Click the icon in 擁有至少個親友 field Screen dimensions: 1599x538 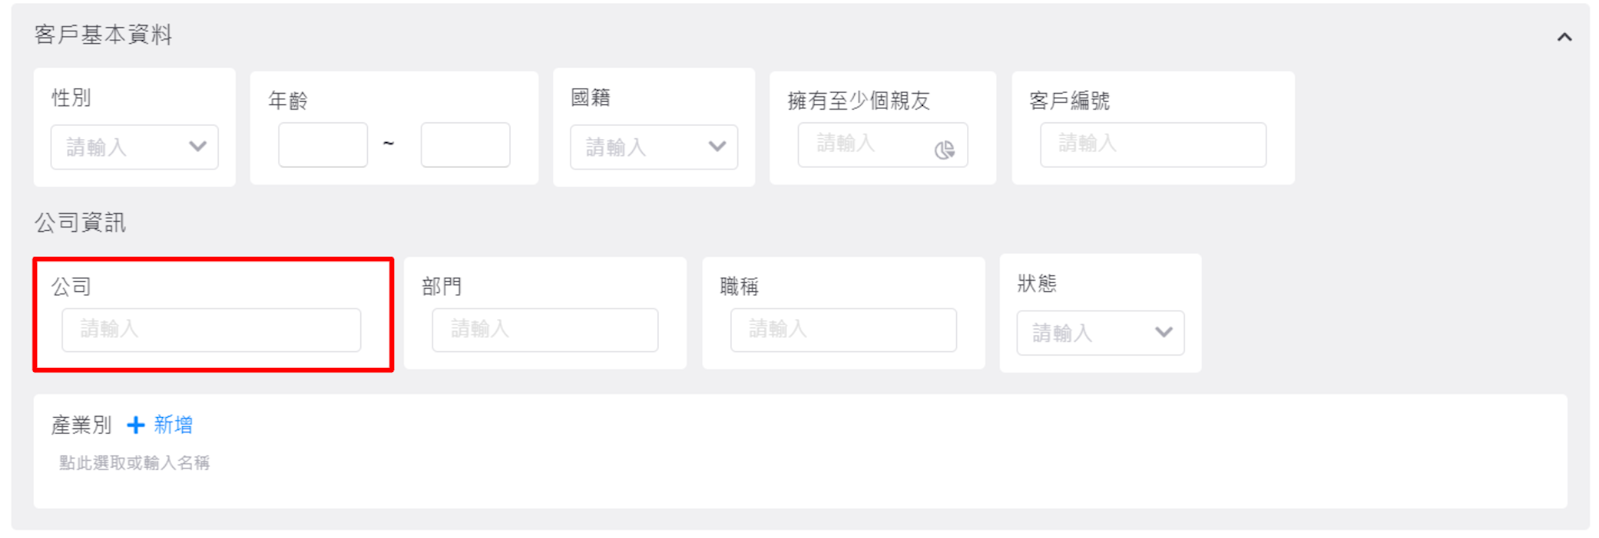tap(944, 150)
